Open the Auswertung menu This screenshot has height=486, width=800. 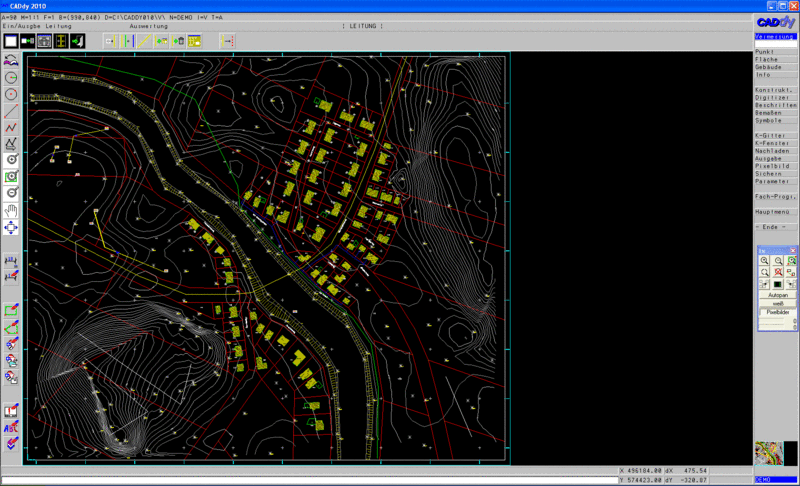pos(149,25)
